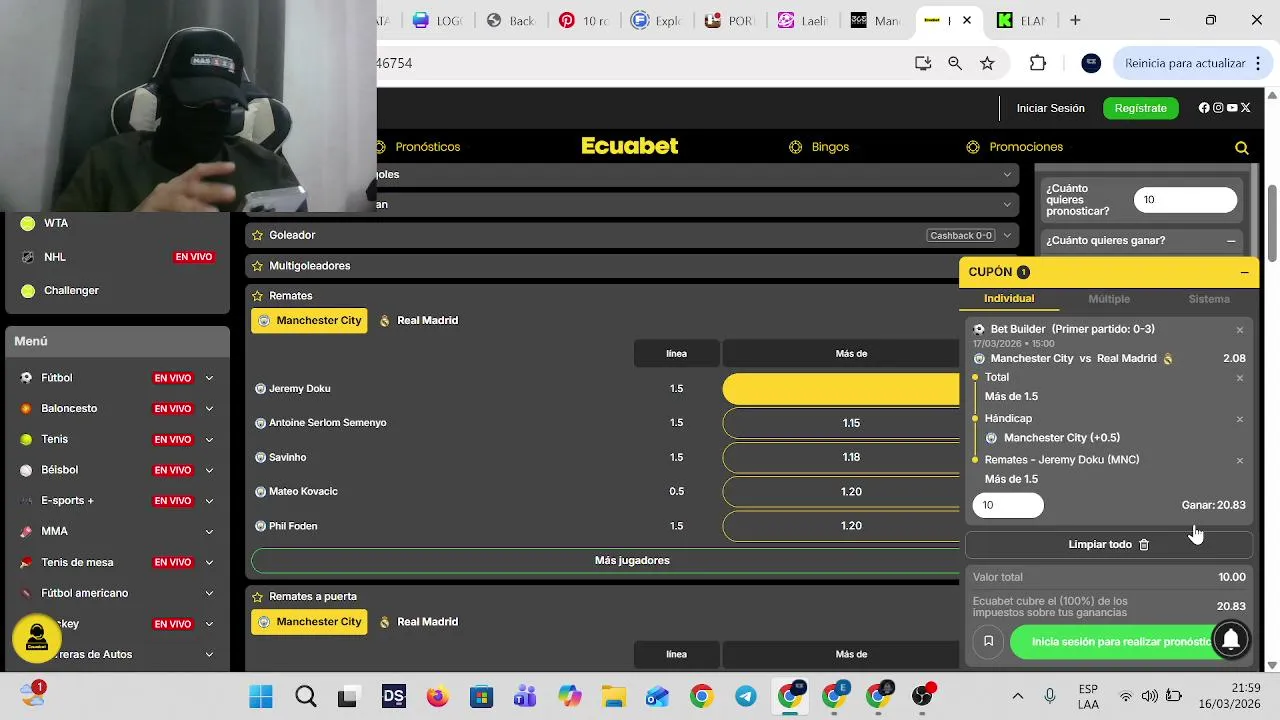The height and width of the screenshot is (720, 1280).
Task: Remove the Hándicap selection from the coupon
Action: [1240, 420]
